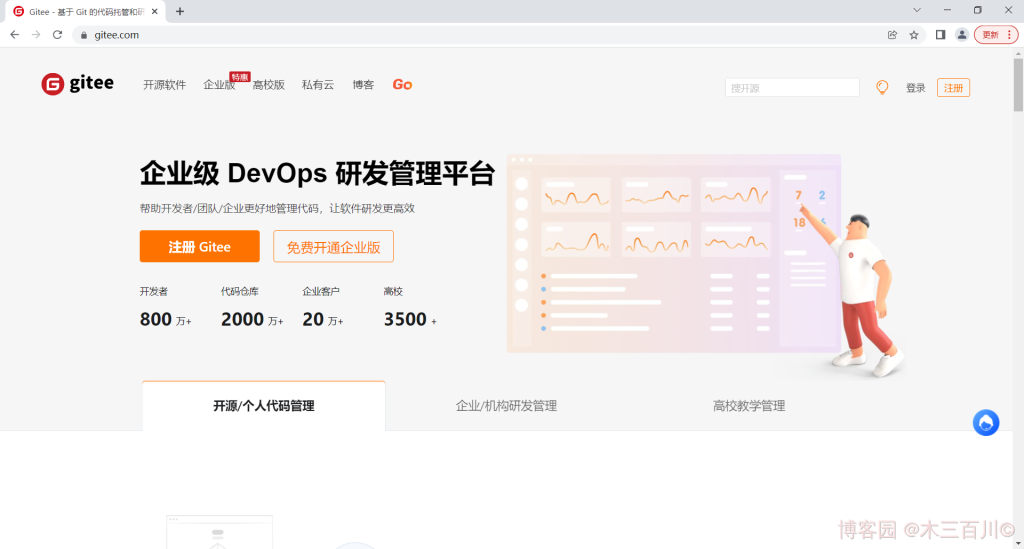Open a new browser tab
Image resolution: width=1024 pixels, height=549 pixels.
point(180,11)
